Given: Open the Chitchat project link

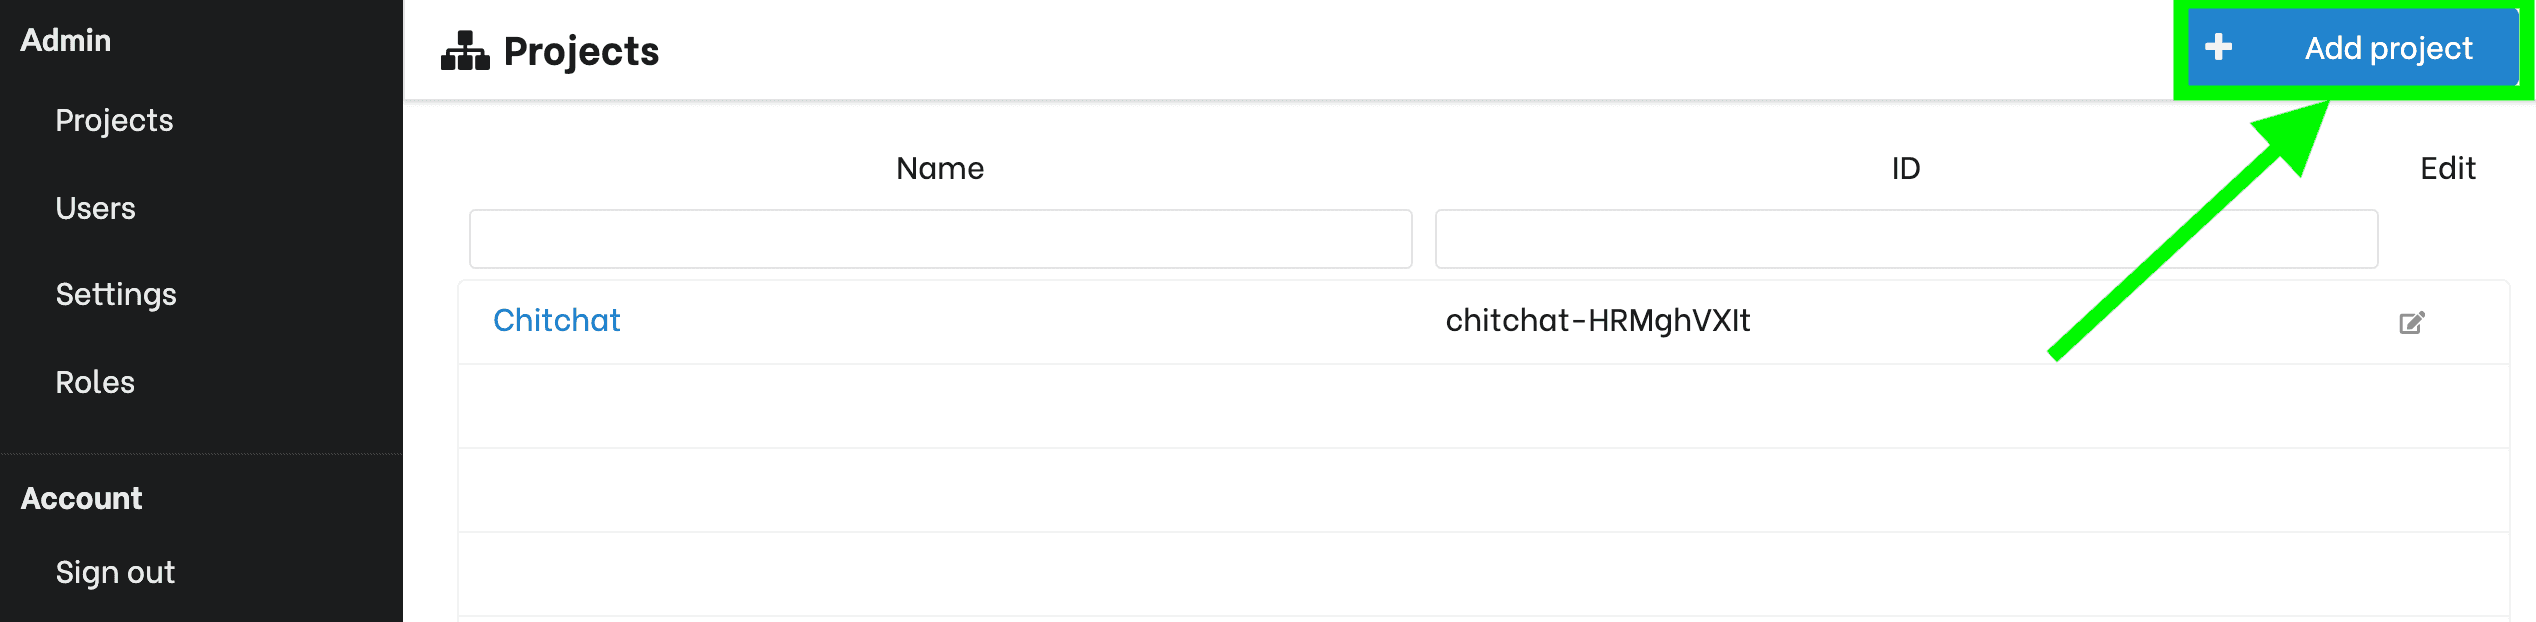Looking at the screenshot, I should click(557, 320).
